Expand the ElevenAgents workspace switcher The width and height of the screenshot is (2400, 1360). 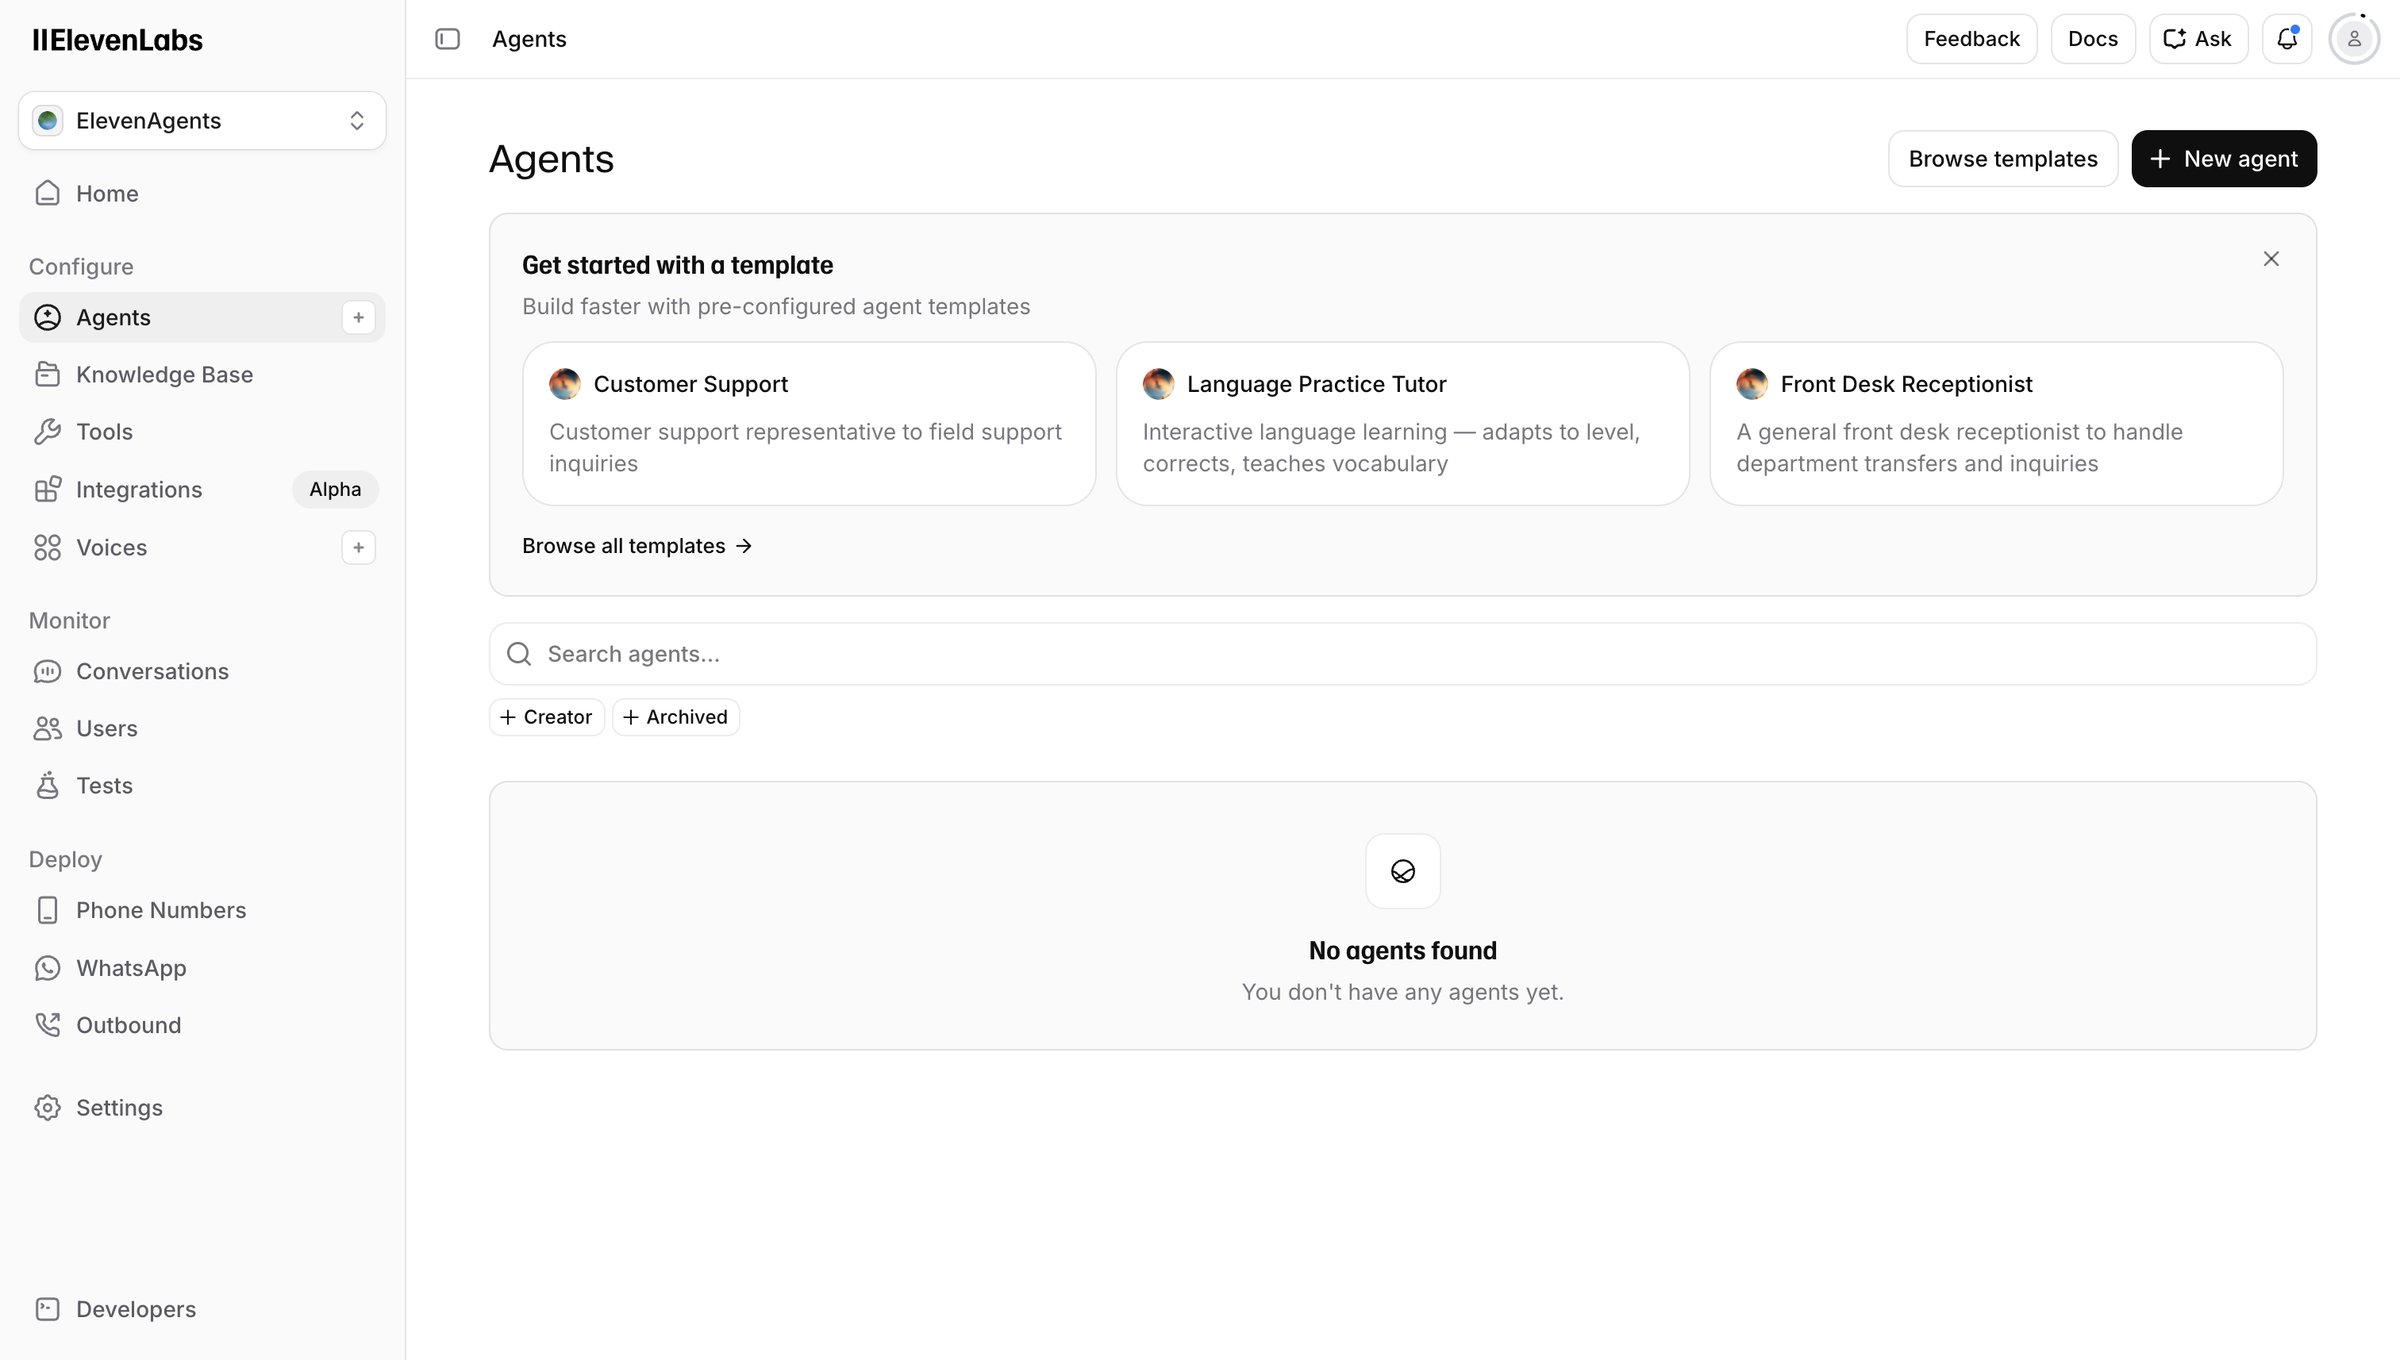point(202,121)
